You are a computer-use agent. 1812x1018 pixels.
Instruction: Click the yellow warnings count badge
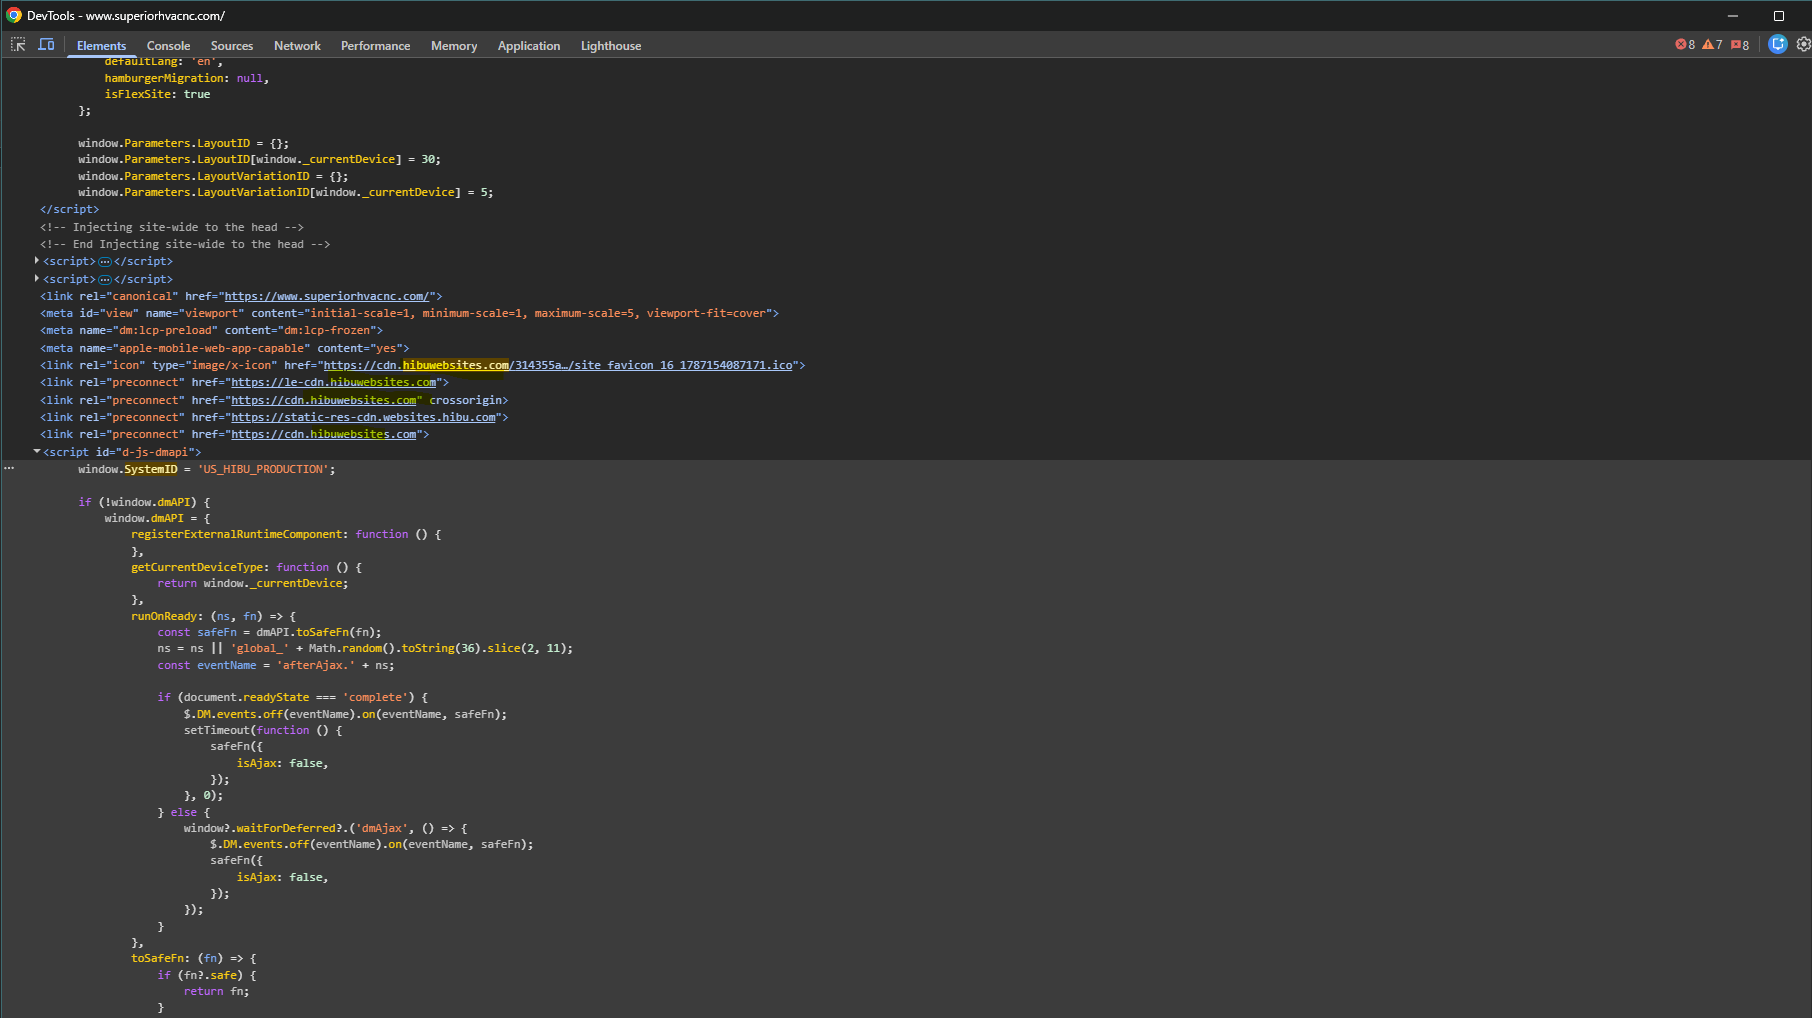coord(1712,45)
